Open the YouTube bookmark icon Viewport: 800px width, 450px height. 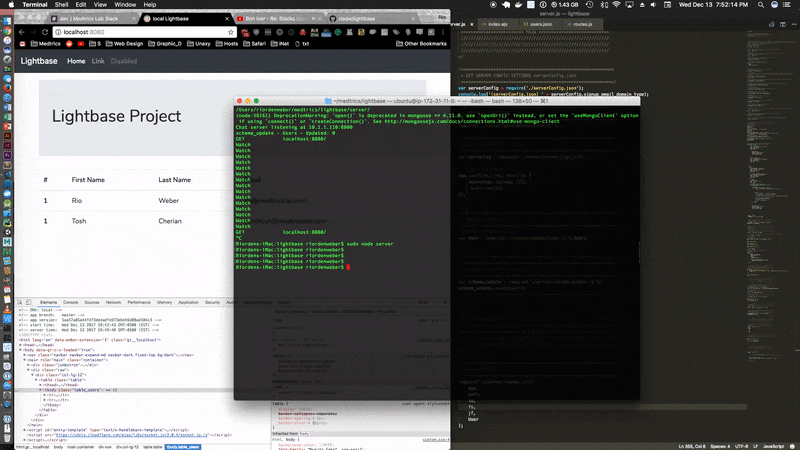(81, 44)
